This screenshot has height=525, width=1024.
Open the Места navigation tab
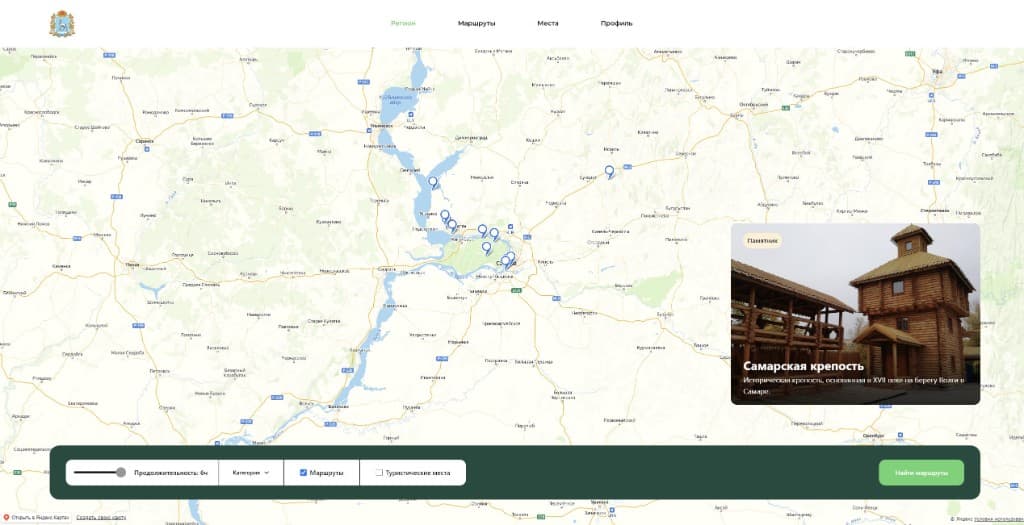(x=547, y=24)
